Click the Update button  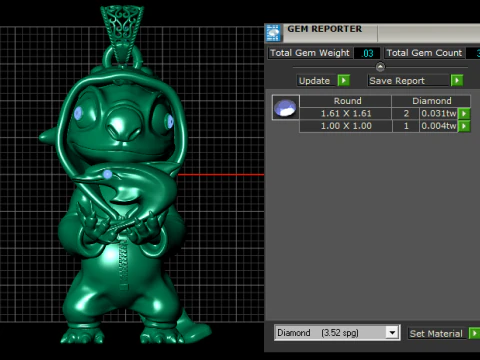pyautogui.click(x=316, y=81)
